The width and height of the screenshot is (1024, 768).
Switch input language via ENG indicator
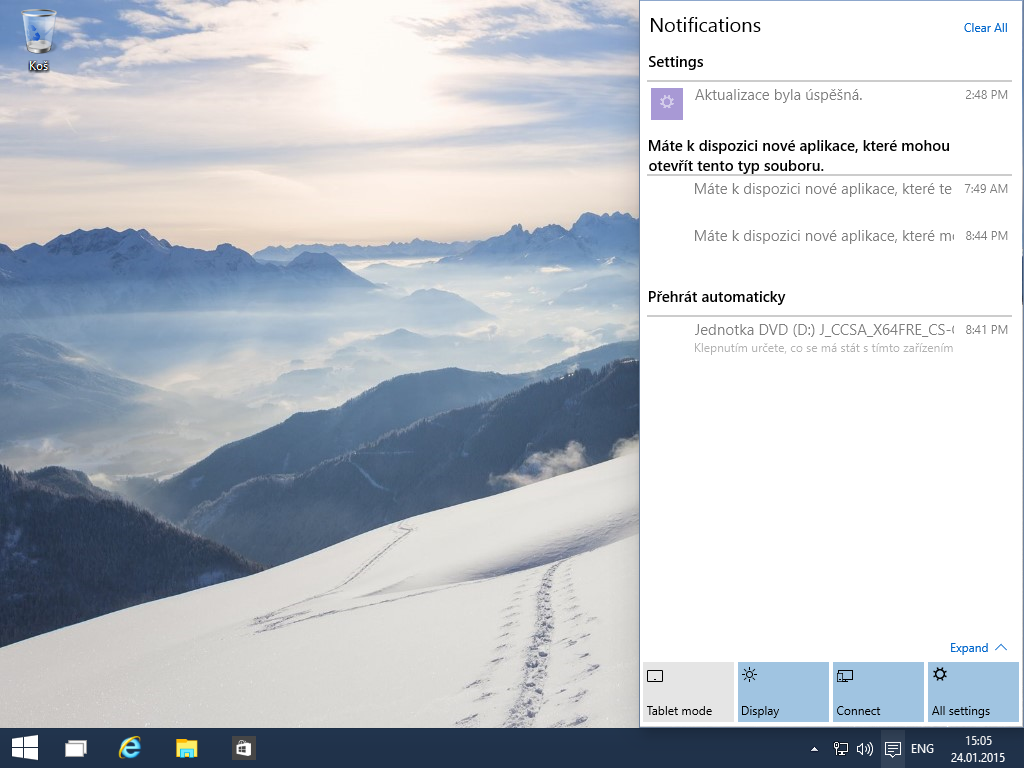click(x=921, y=748)
